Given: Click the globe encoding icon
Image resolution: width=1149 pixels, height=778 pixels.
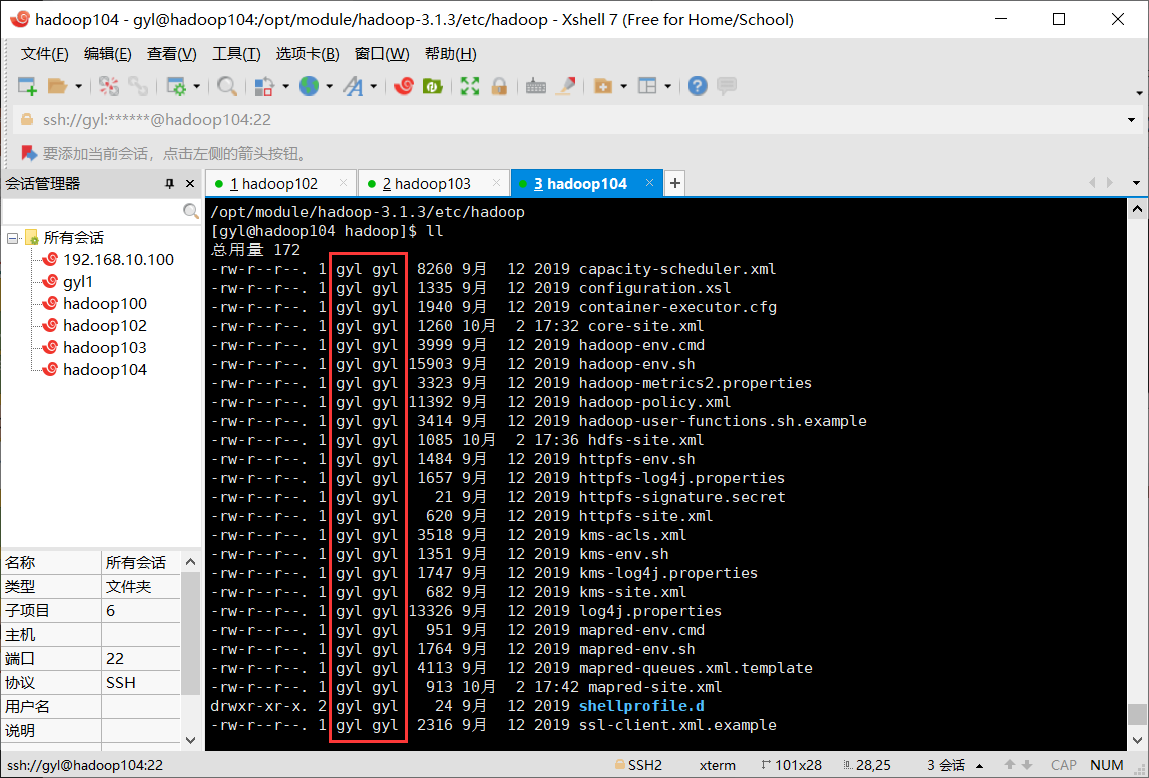Looking at the screenshot, I should pos(309,86).
